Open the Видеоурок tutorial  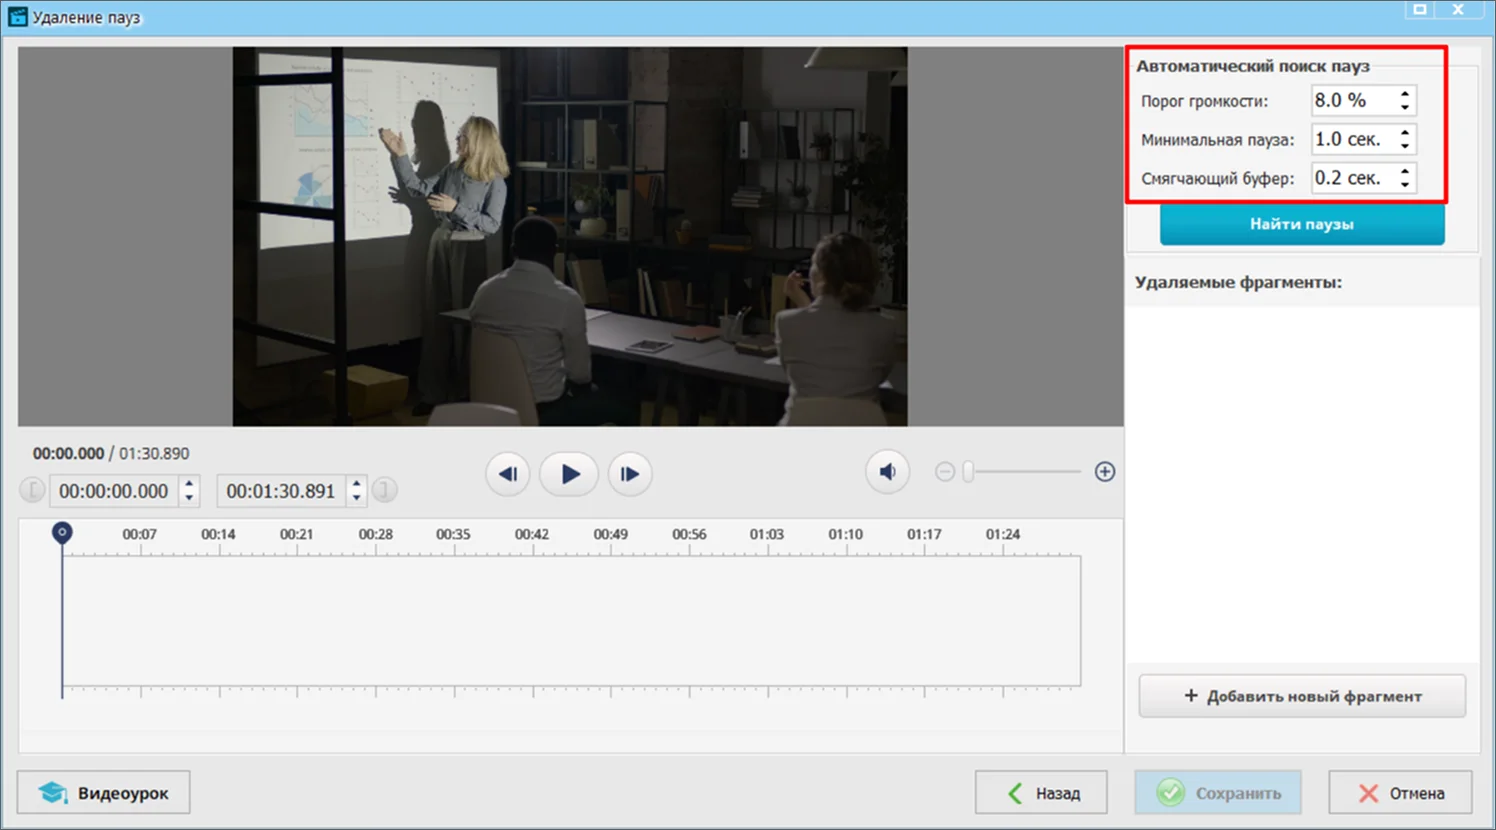point(104,793)
